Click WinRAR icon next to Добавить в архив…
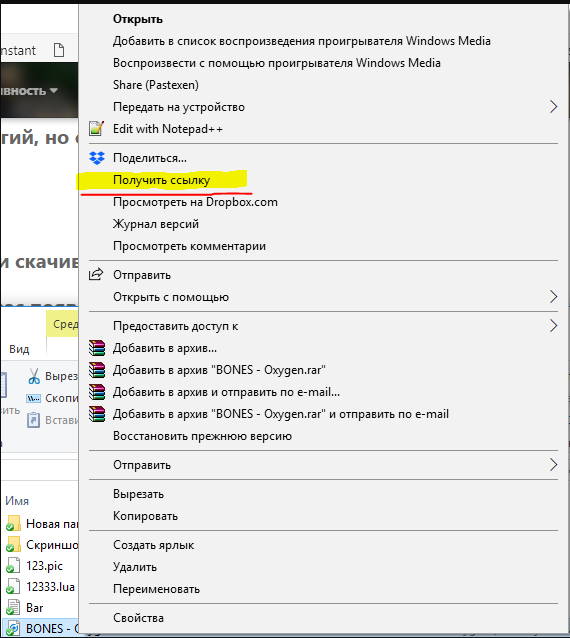 click(x=97, y=348)
